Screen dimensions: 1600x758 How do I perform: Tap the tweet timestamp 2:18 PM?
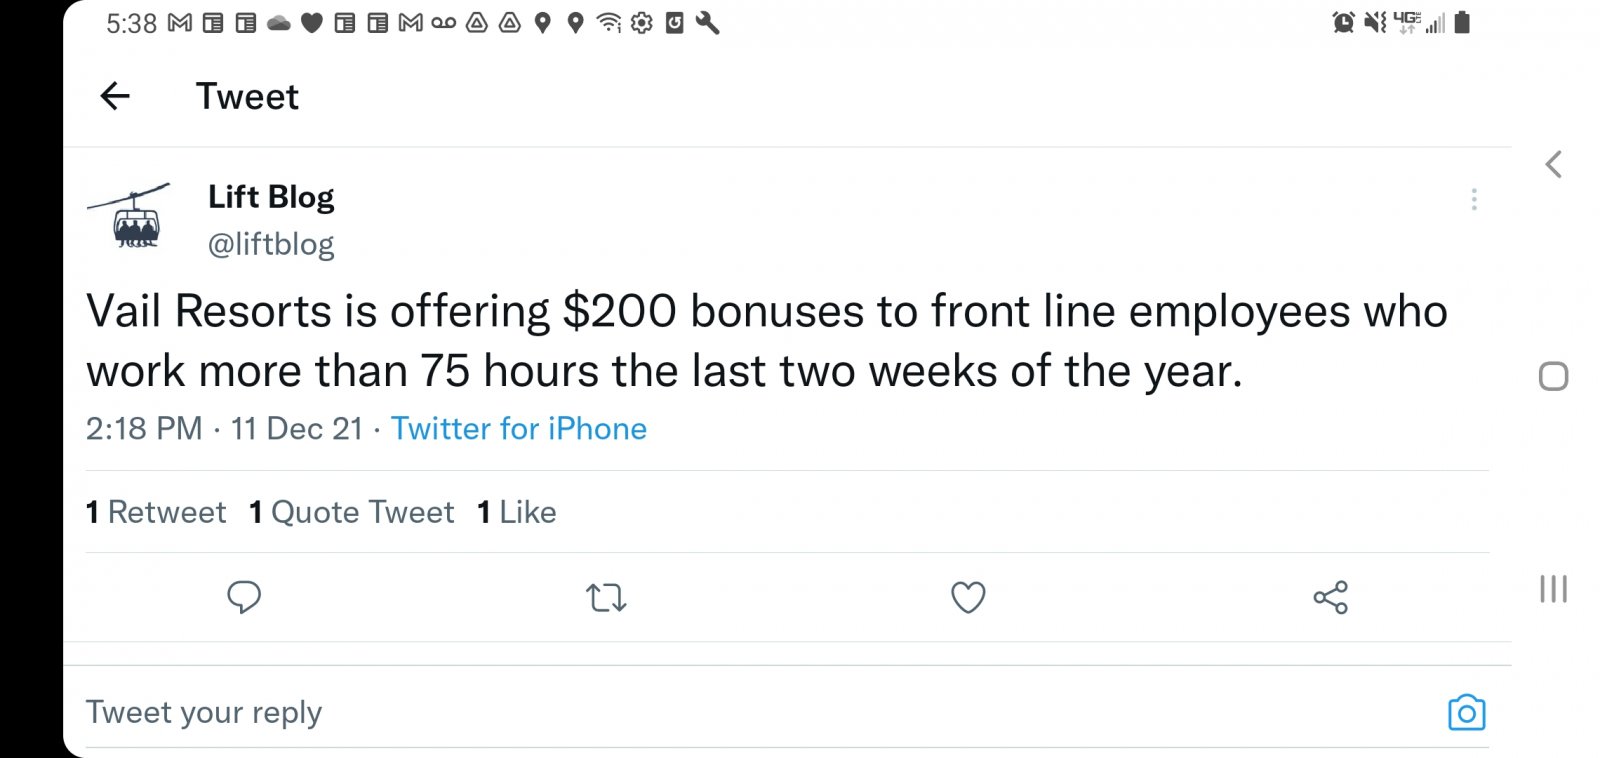[x=144, y=429]
